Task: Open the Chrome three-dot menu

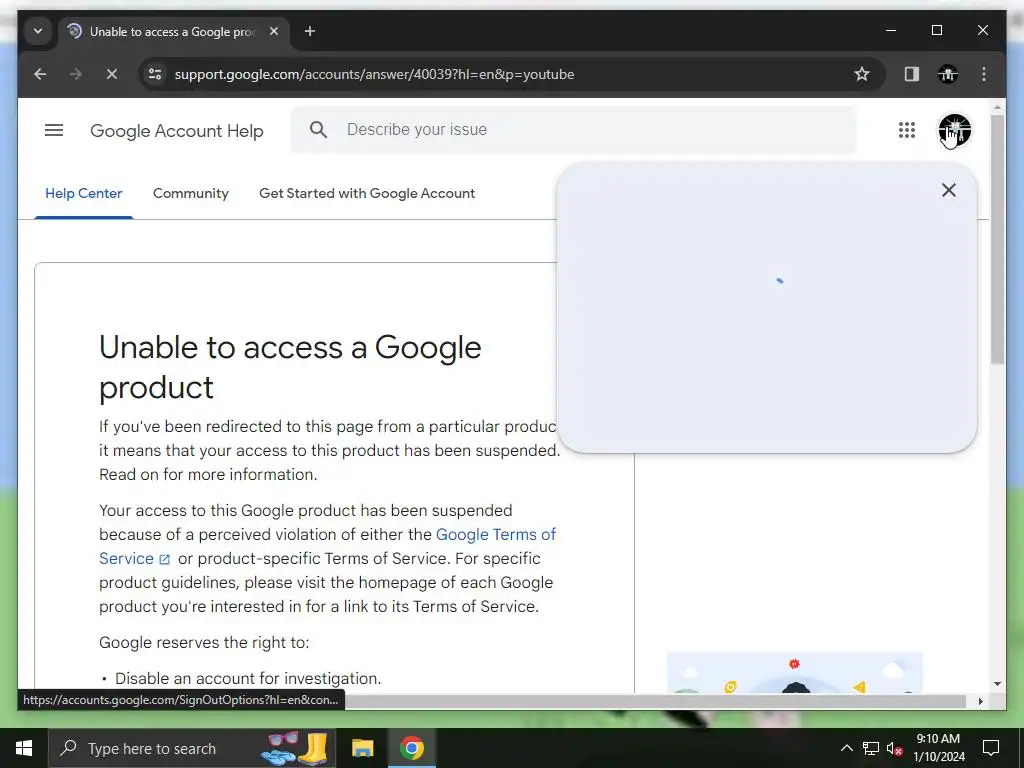Action: tap(984, 74)
